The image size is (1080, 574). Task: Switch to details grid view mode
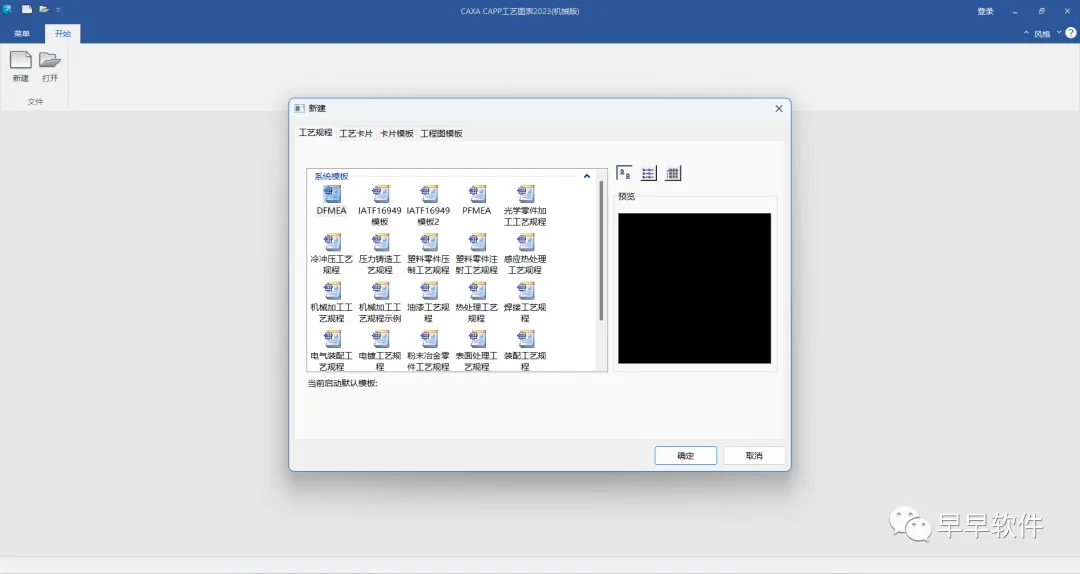(673, 173)
